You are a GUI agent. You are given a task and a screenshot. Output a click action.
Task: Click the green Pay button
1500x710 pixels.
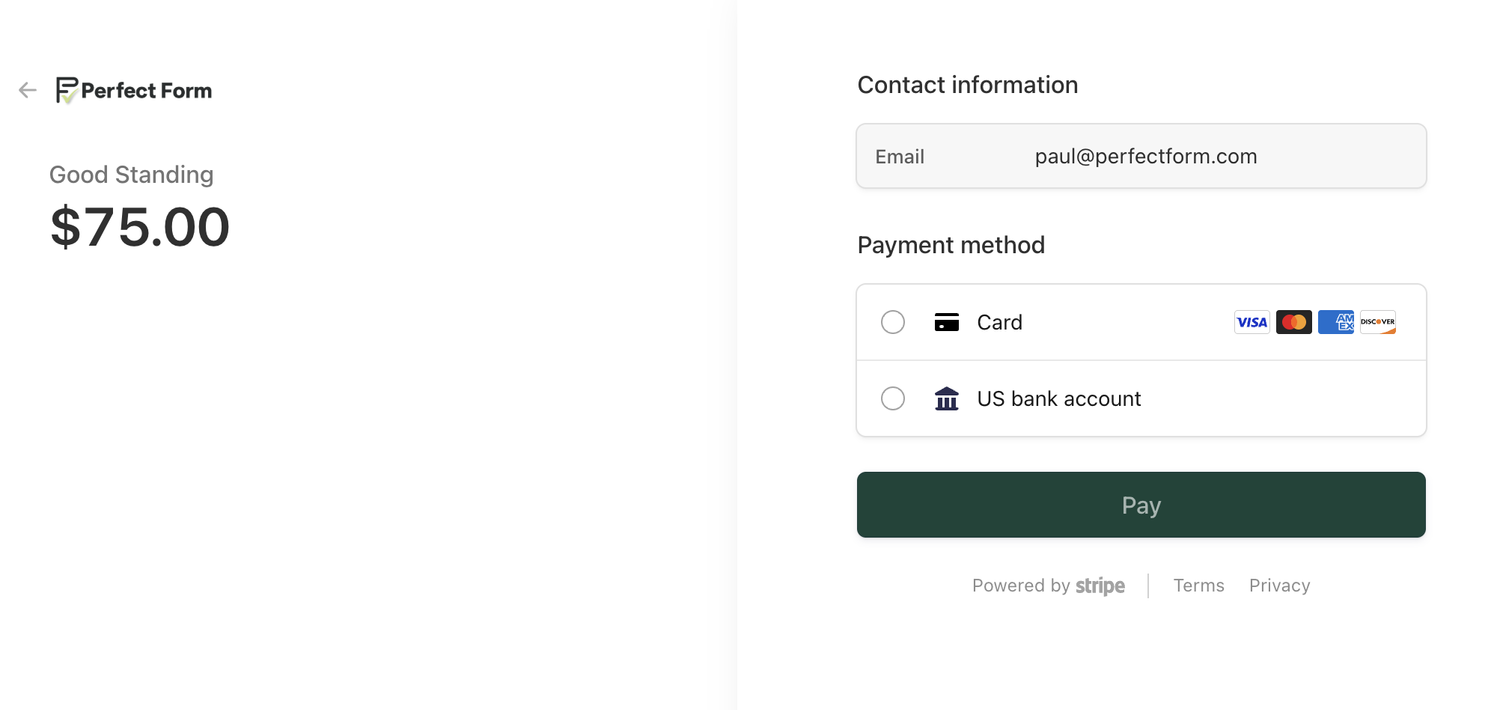pyautogui.click(x=1141, y=505)
